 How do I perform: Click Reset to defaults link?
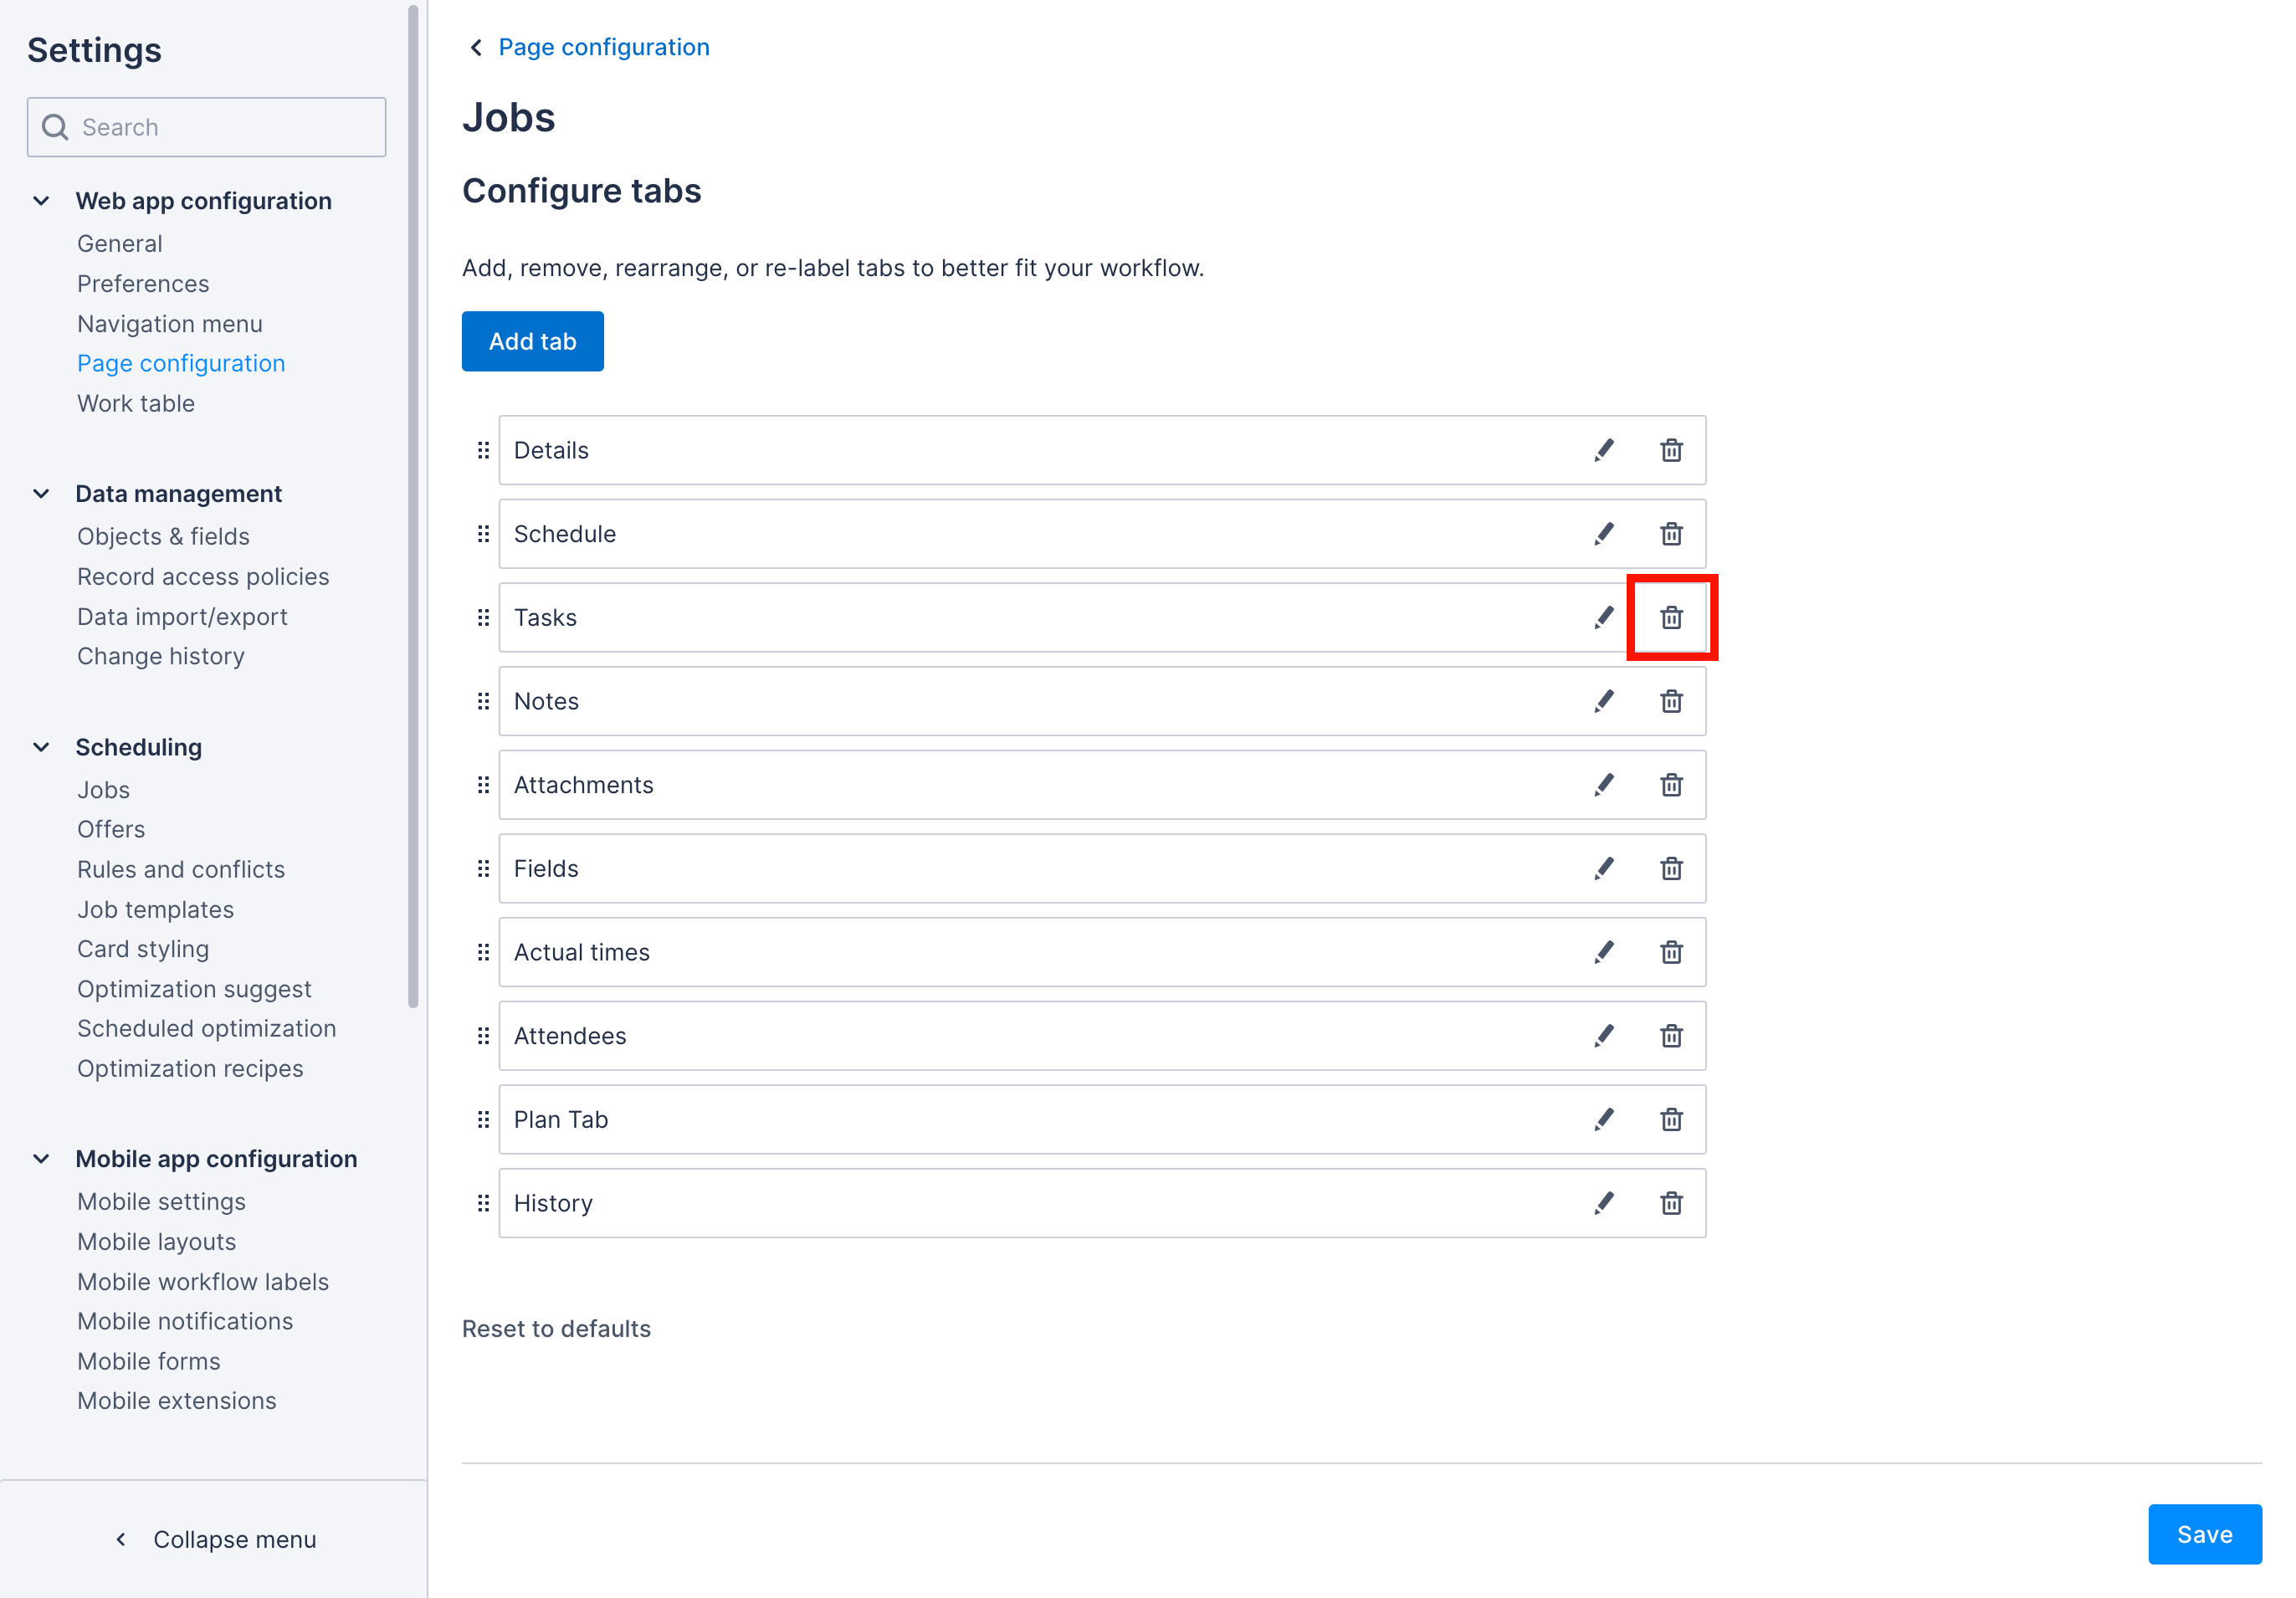(556, 1328)
